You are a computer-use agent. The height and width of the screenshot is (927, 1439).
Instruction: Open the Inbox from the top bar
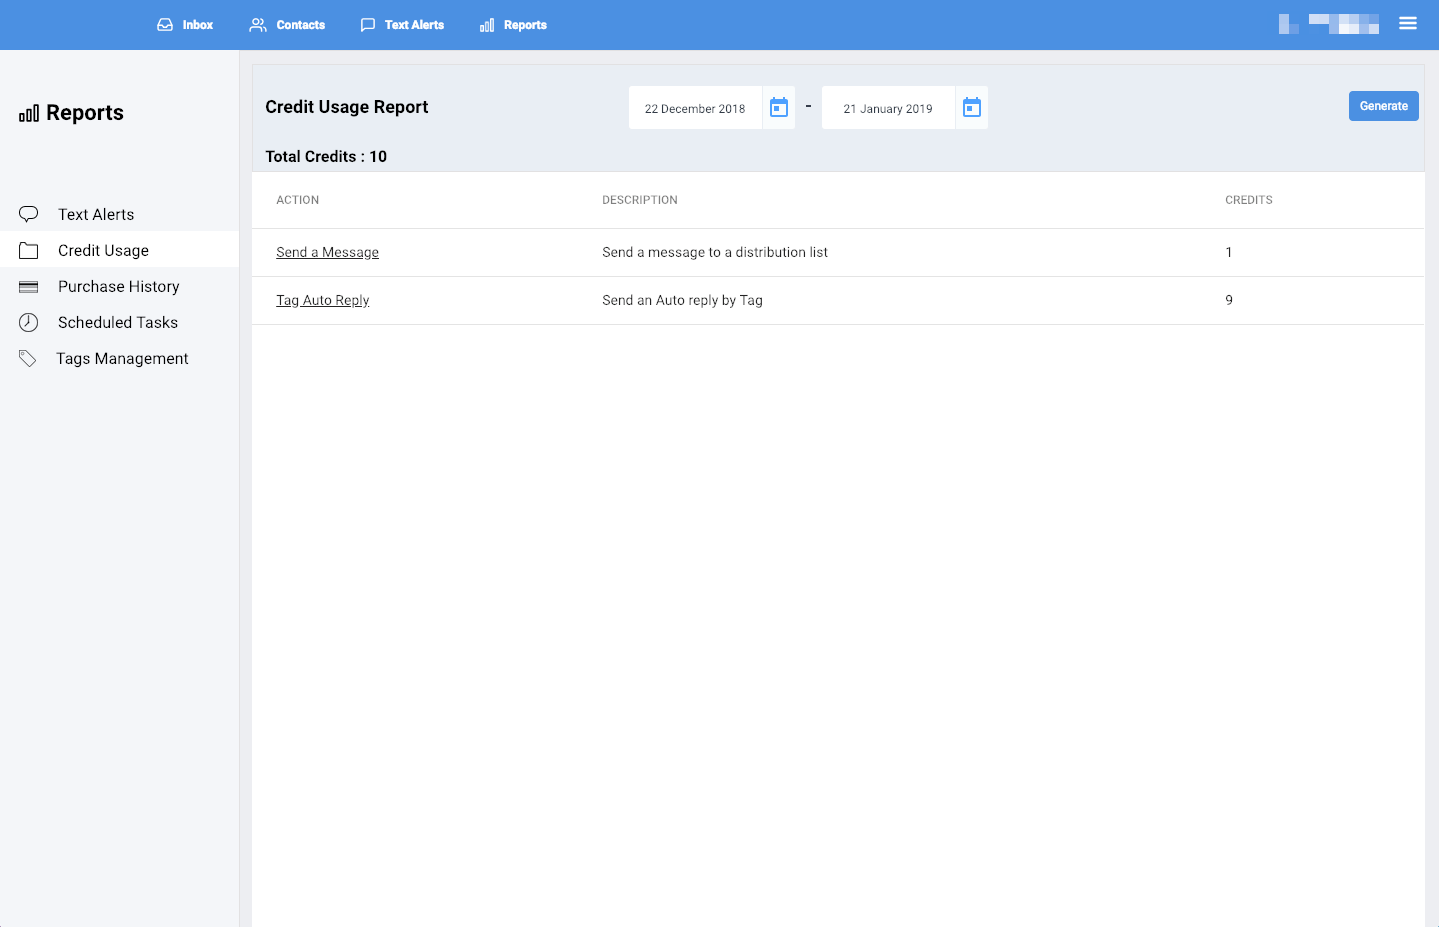coord(185,25)
